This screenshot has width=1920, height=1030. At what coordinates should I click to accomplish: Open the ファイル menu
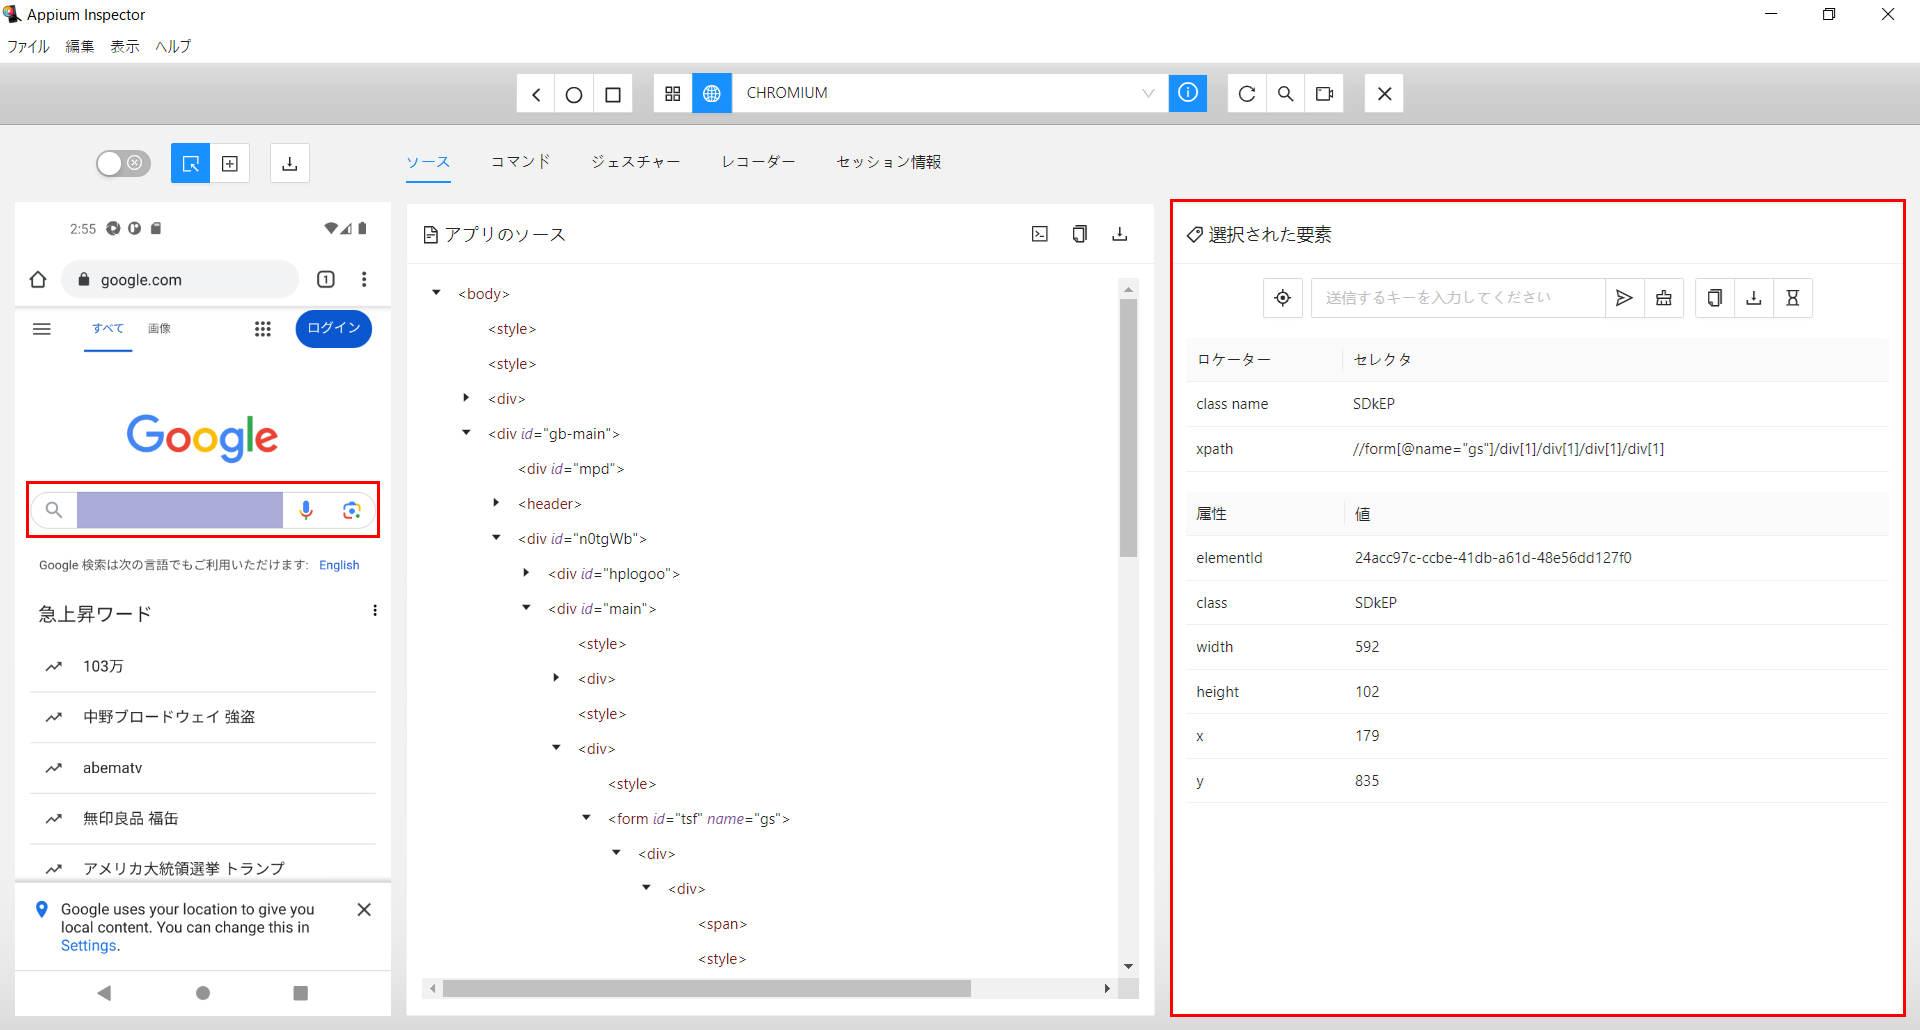click(x=29, y=46)
